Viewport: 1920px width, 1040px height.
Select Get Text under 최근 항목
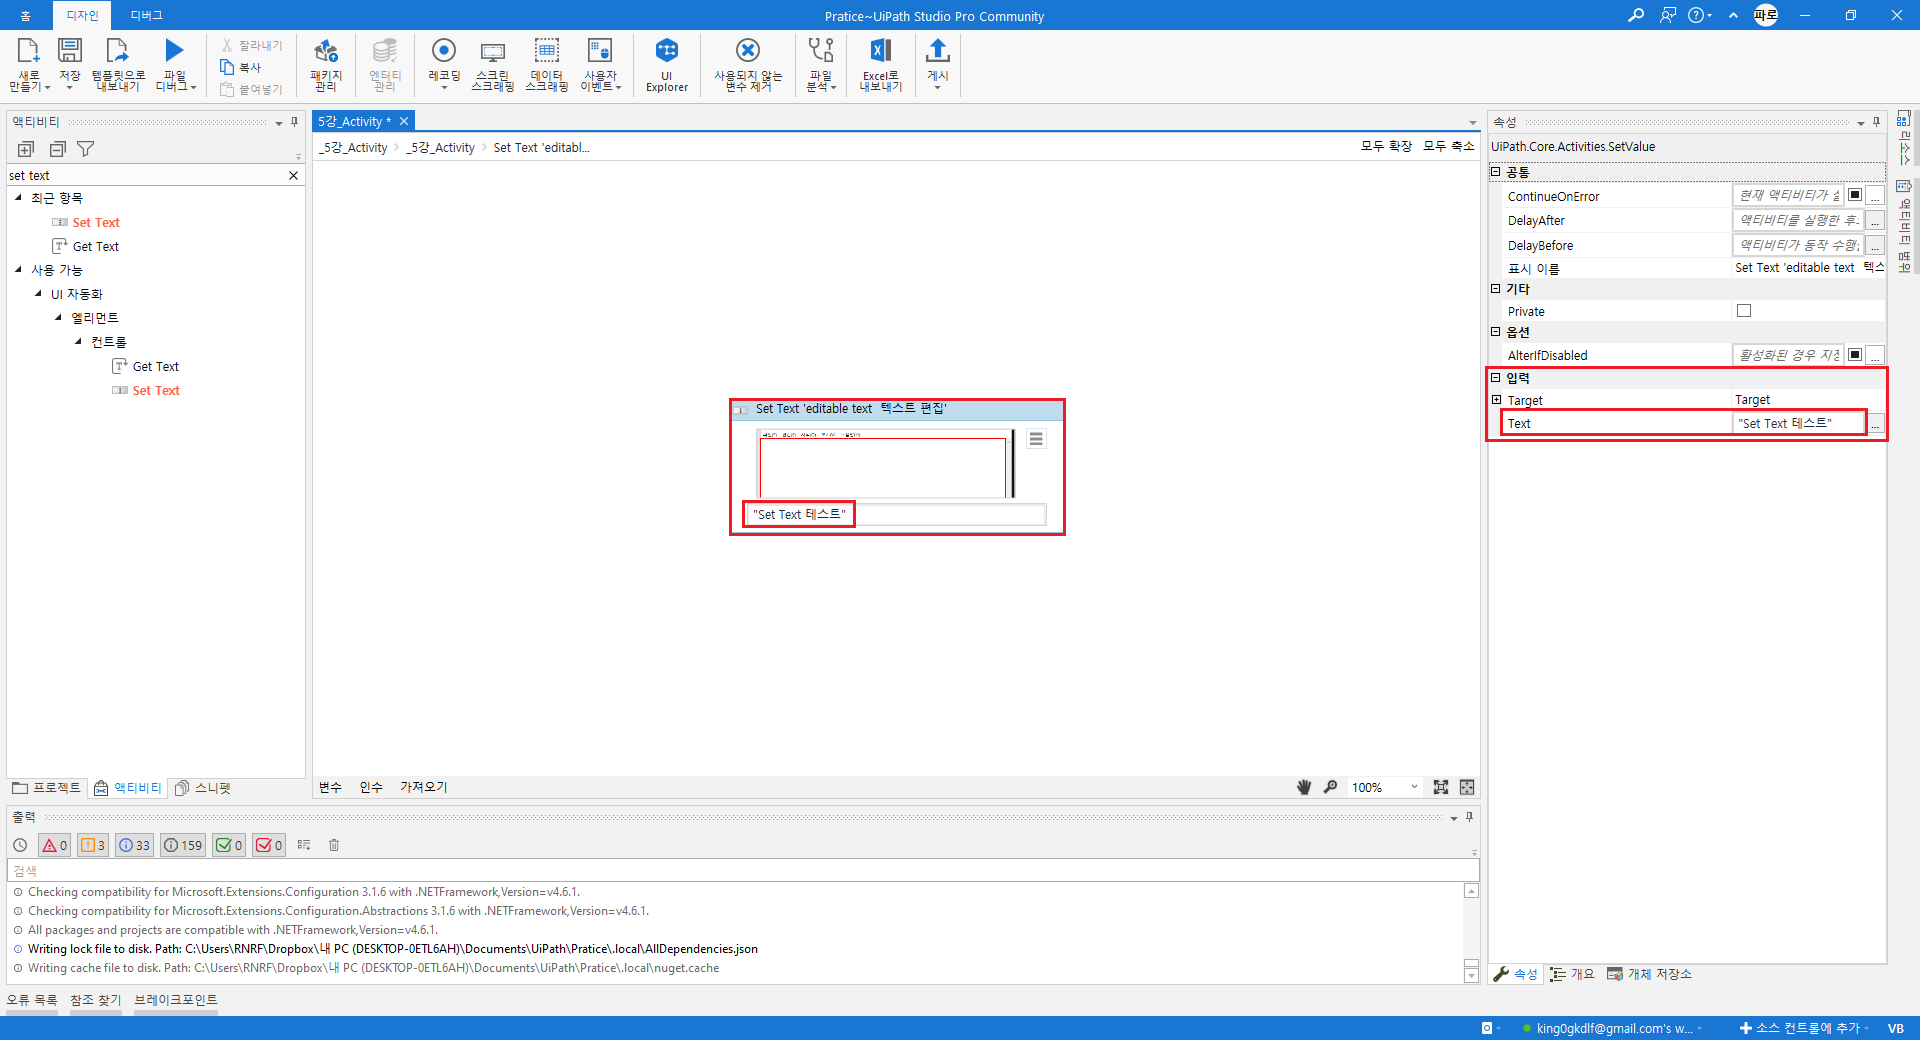(x=95, y=246)
